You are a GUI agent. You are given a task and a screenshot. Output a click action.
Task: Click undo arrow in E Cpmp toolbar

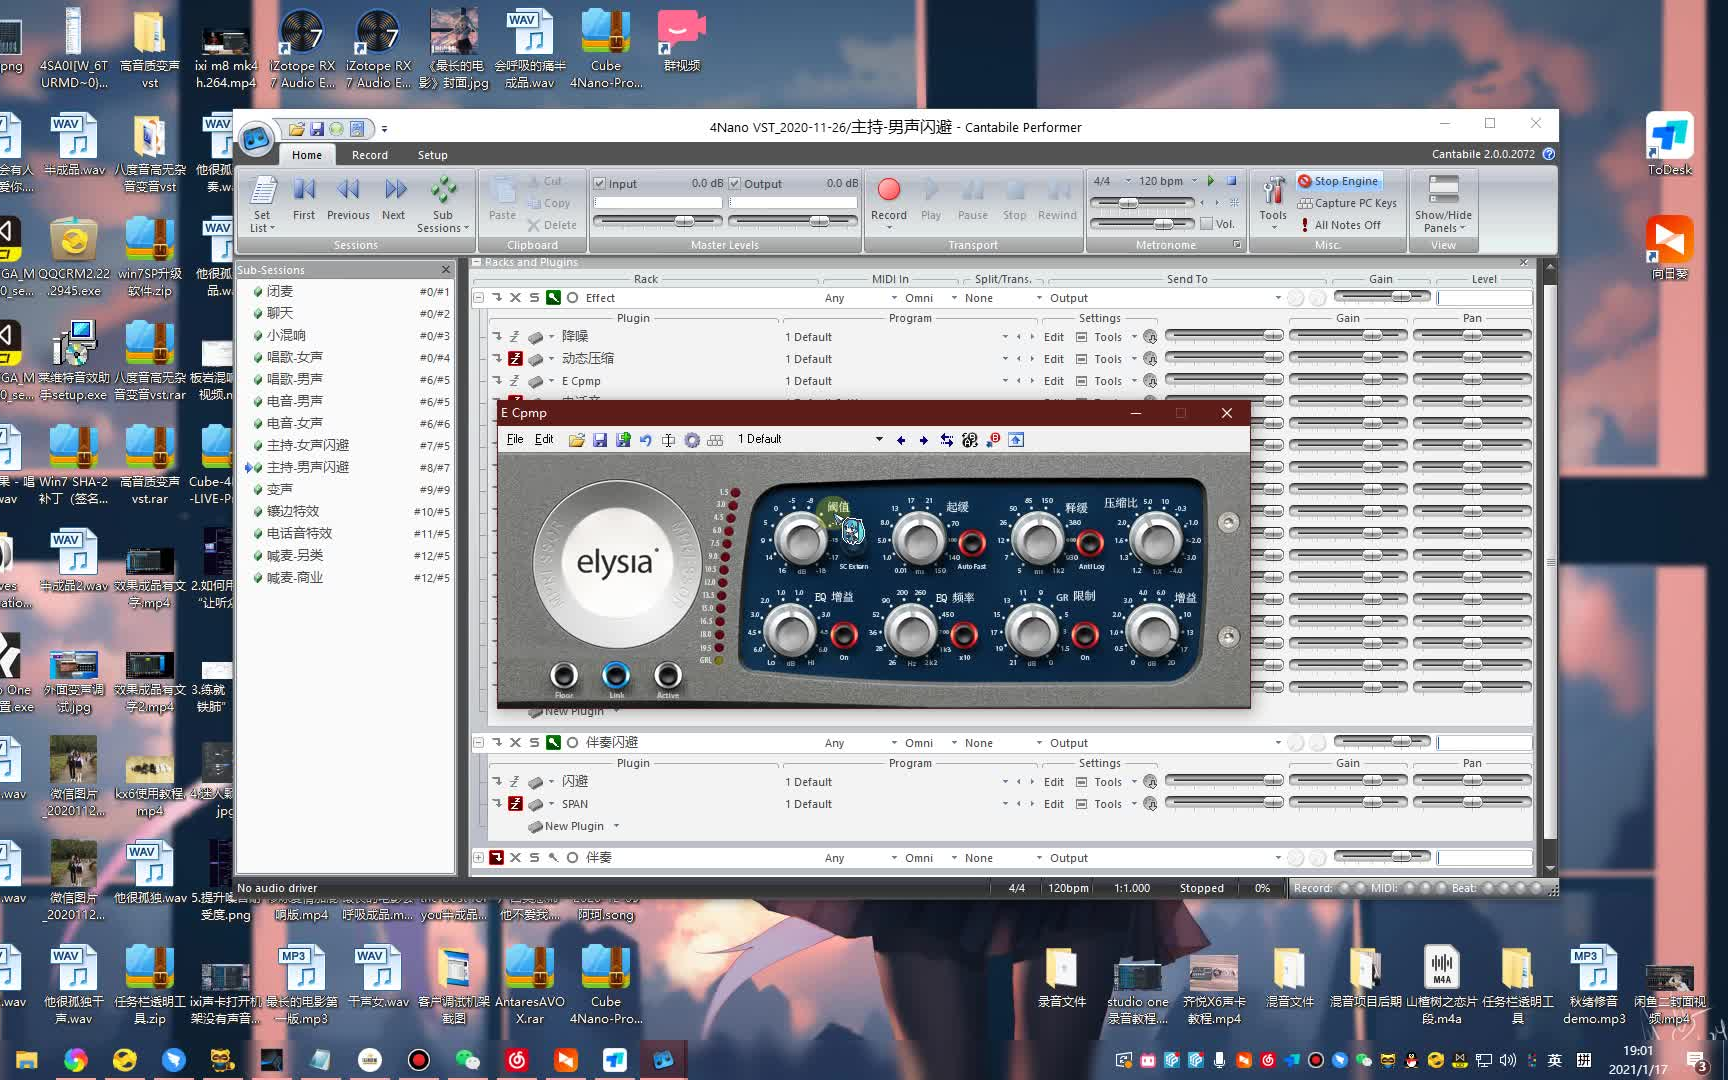click(x=646, y=440)
